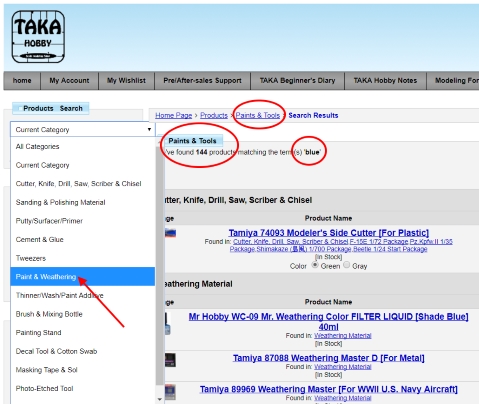The image size is (479, 404).
Task: Open Tamiya 89969 Weathering Master link
Action: click(x=329, y=389)
